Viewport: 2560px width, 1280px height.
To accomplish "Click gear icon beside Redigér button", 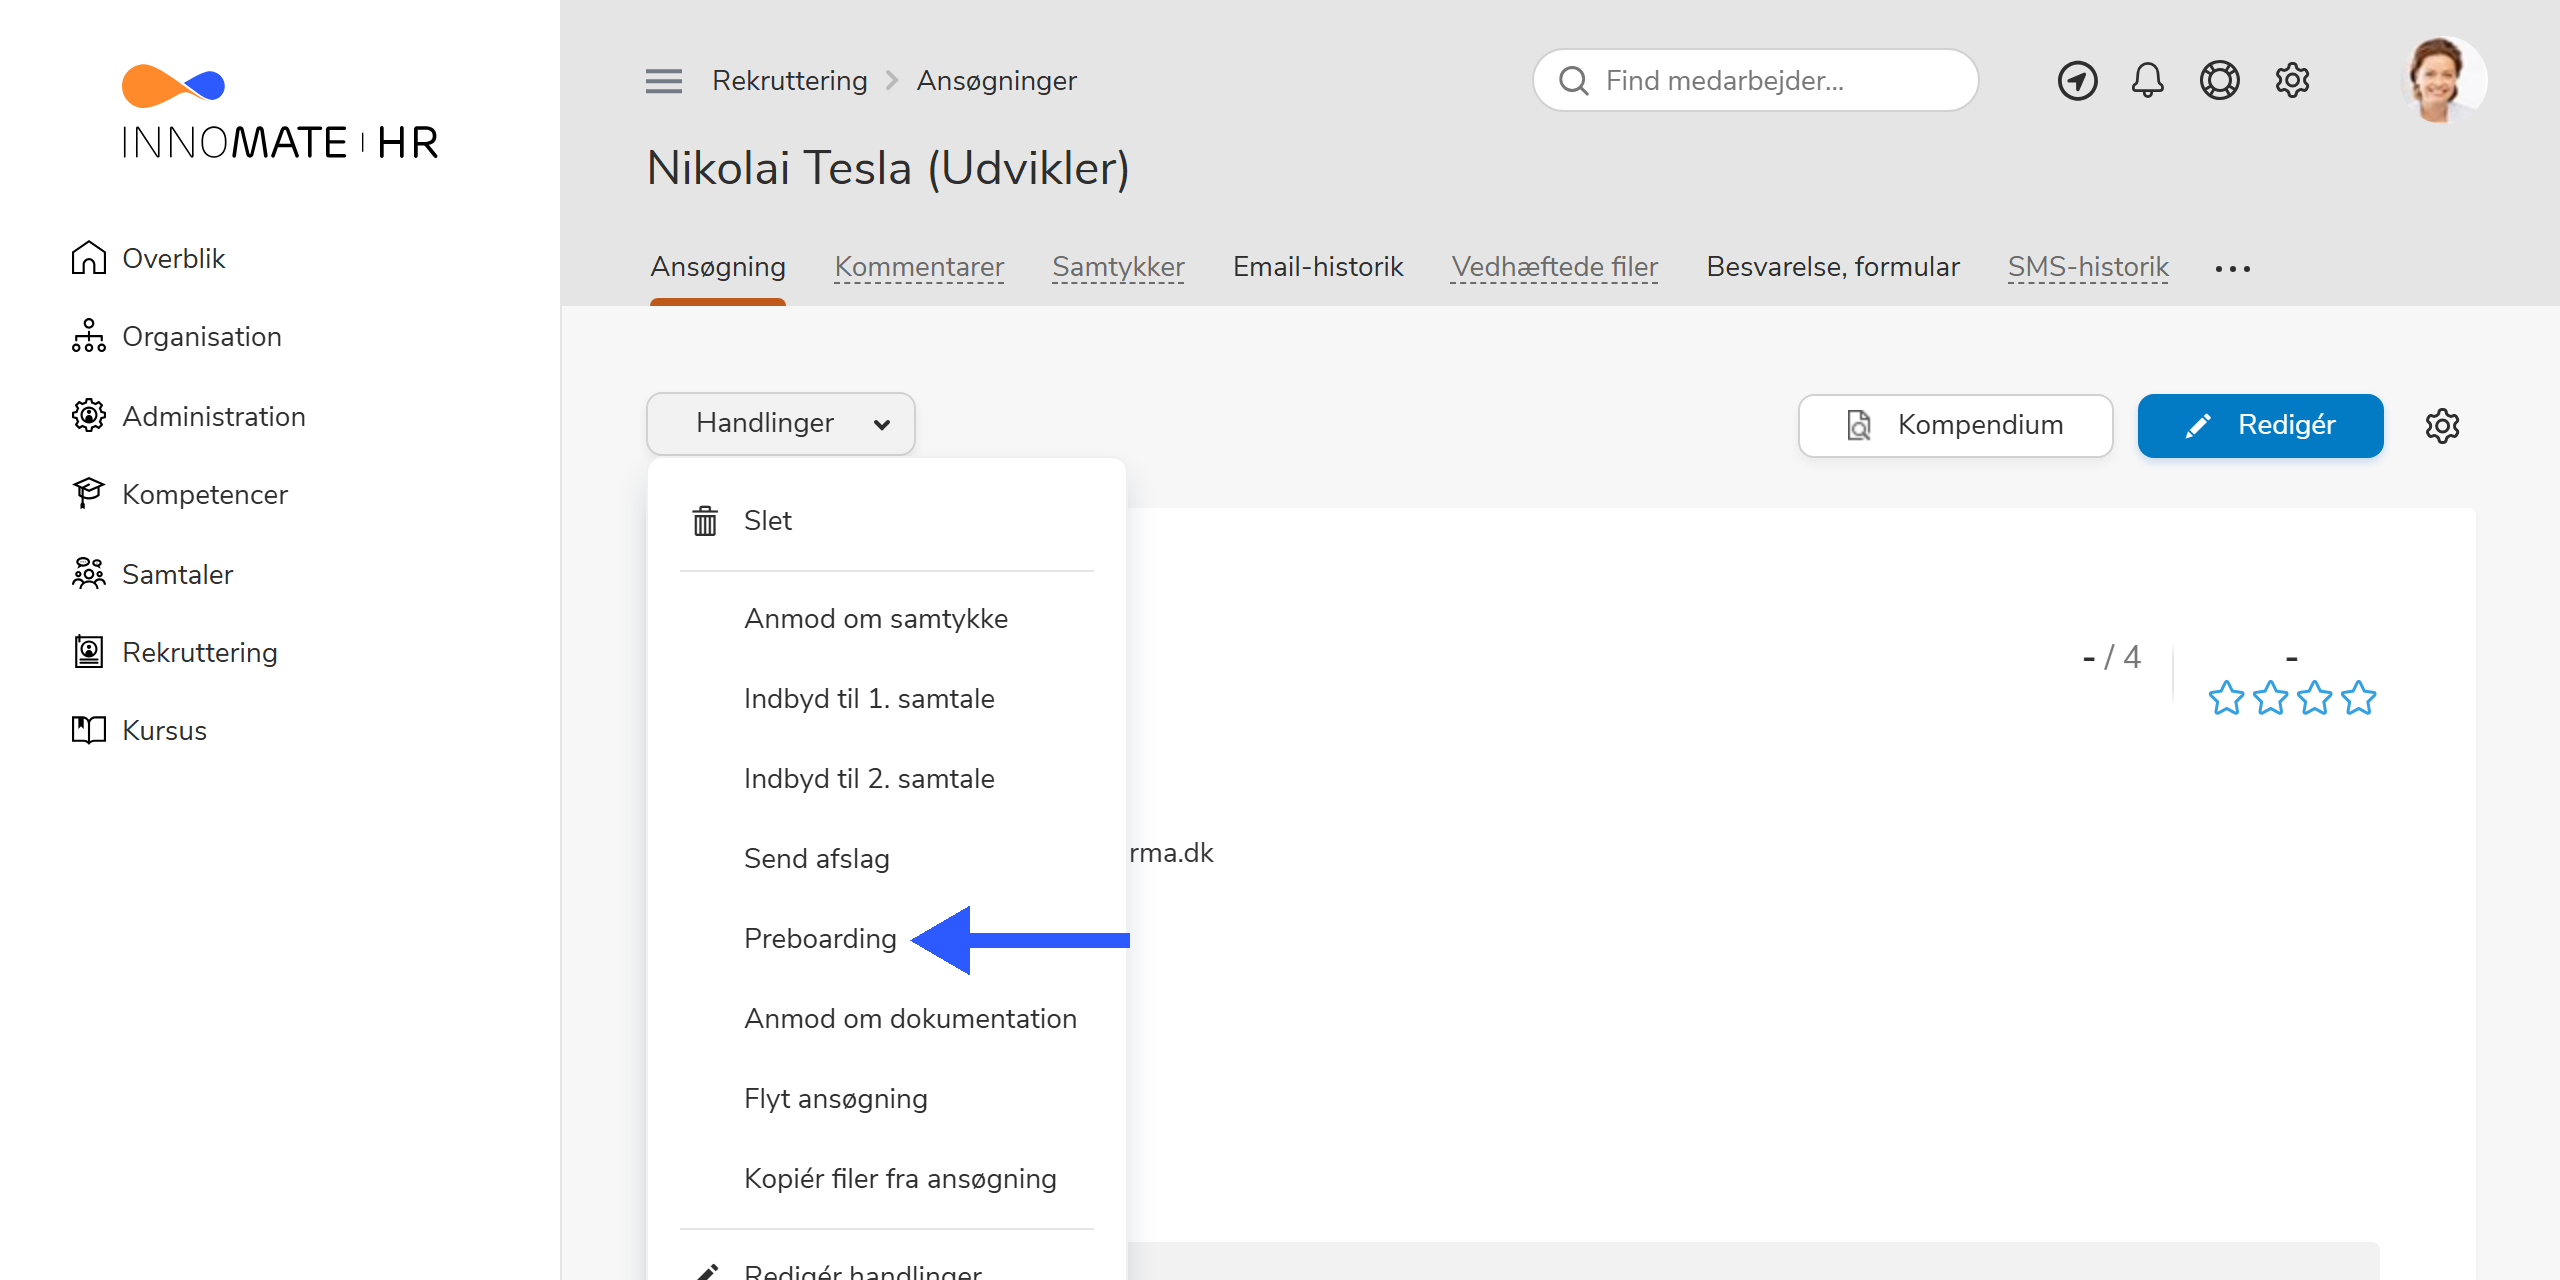I will coord(2442,426).
